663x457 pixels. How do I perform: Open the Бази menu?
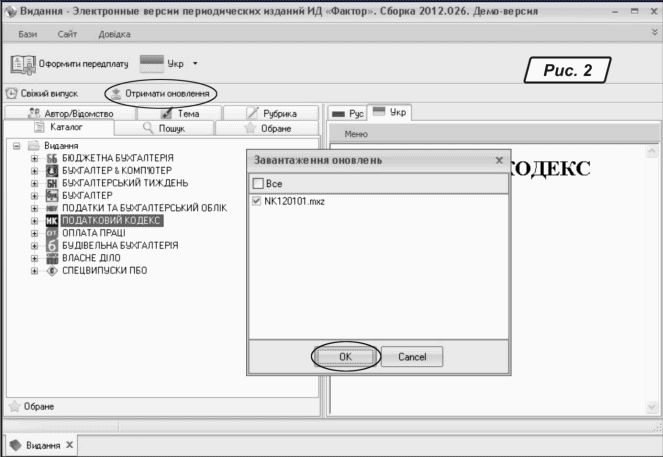pyautogui.click(x=27, y=34)
